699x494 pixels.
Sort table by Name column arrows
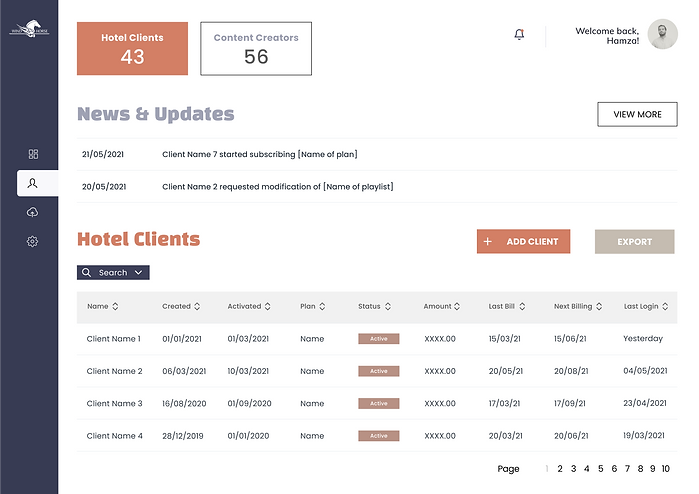(115, 306)
